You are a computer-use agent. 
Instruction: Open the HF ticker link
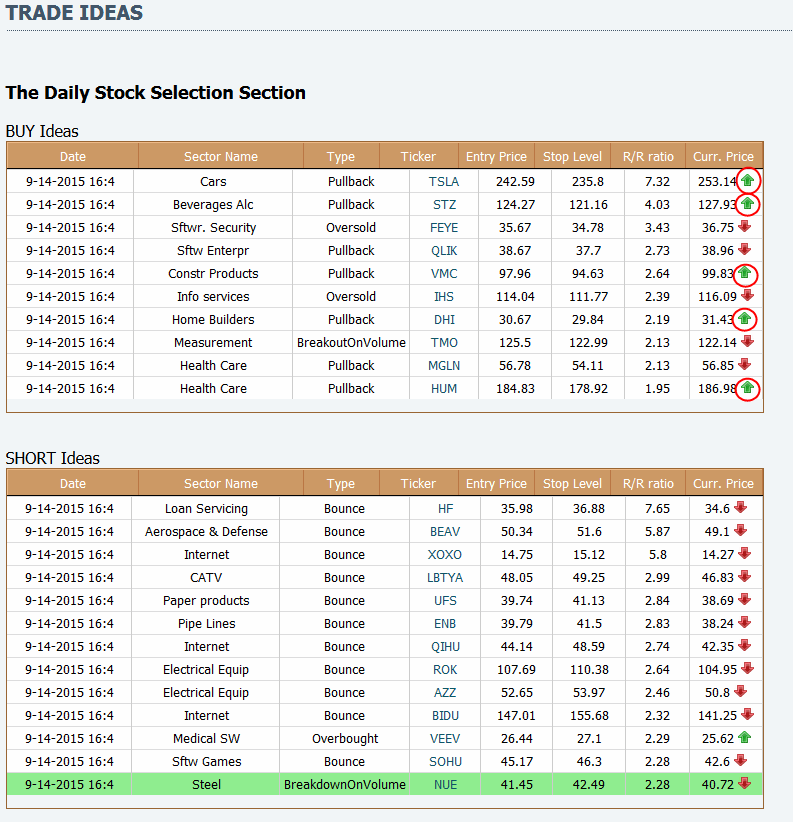[446, 509]
